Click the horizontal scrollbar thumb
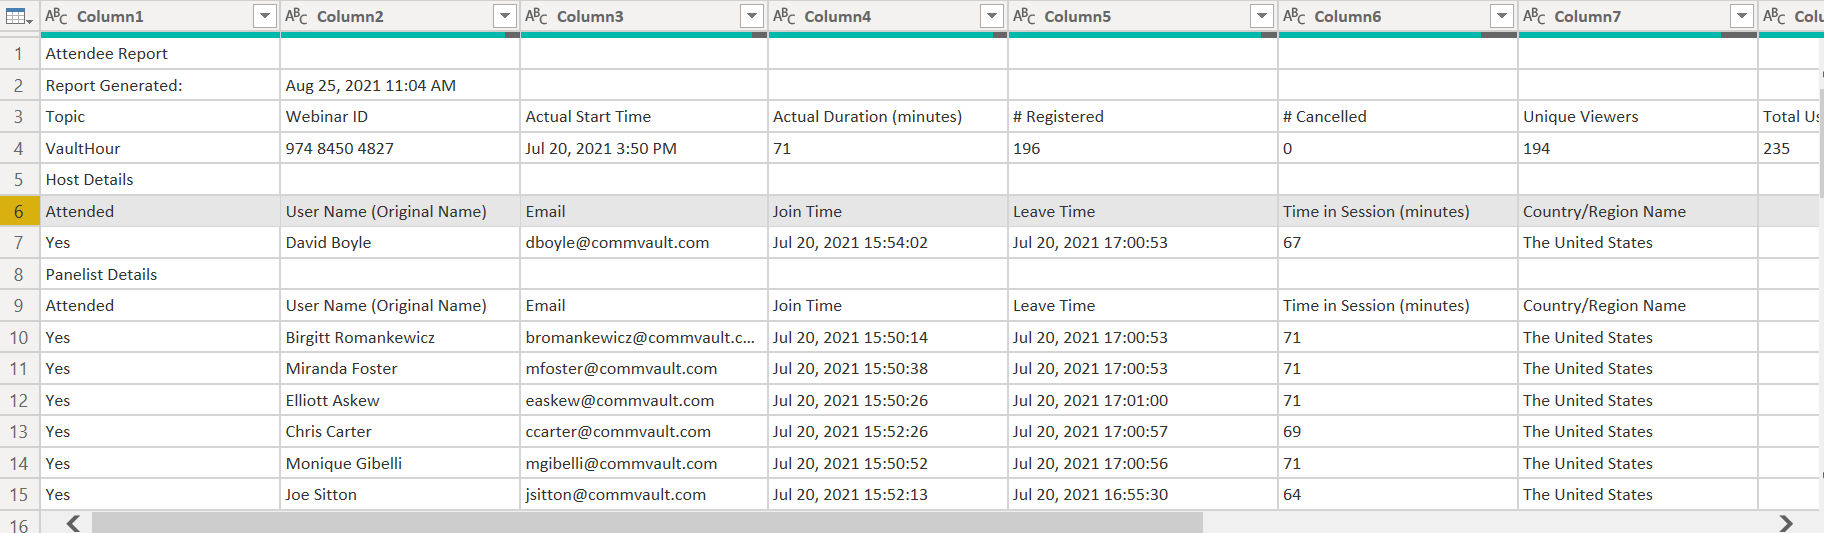 click(647, 523)
